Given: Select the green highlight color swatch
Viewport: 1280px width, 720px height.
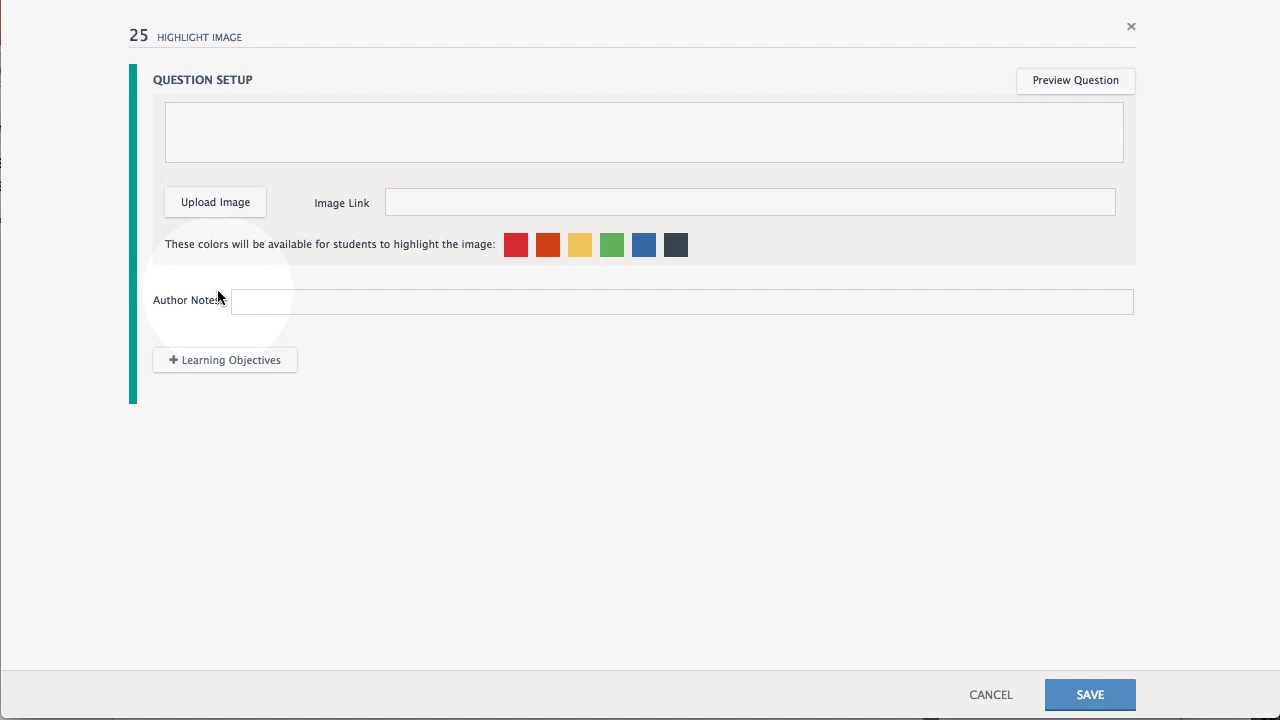Looking at the screenshot, I should pos(612,245).
